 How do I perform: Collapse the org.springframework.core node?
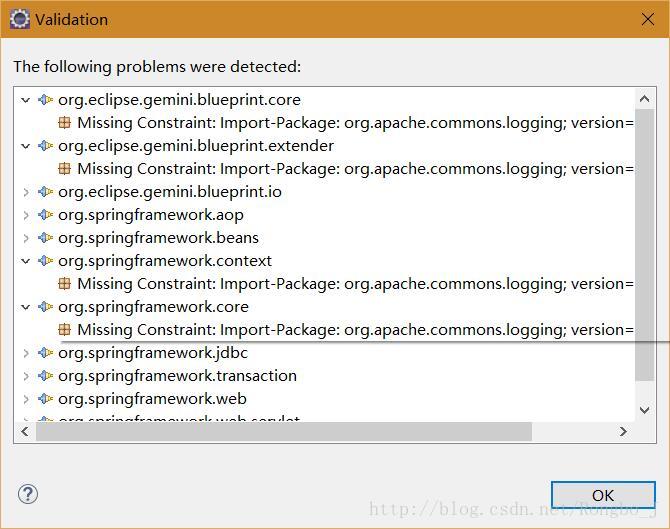26,307
